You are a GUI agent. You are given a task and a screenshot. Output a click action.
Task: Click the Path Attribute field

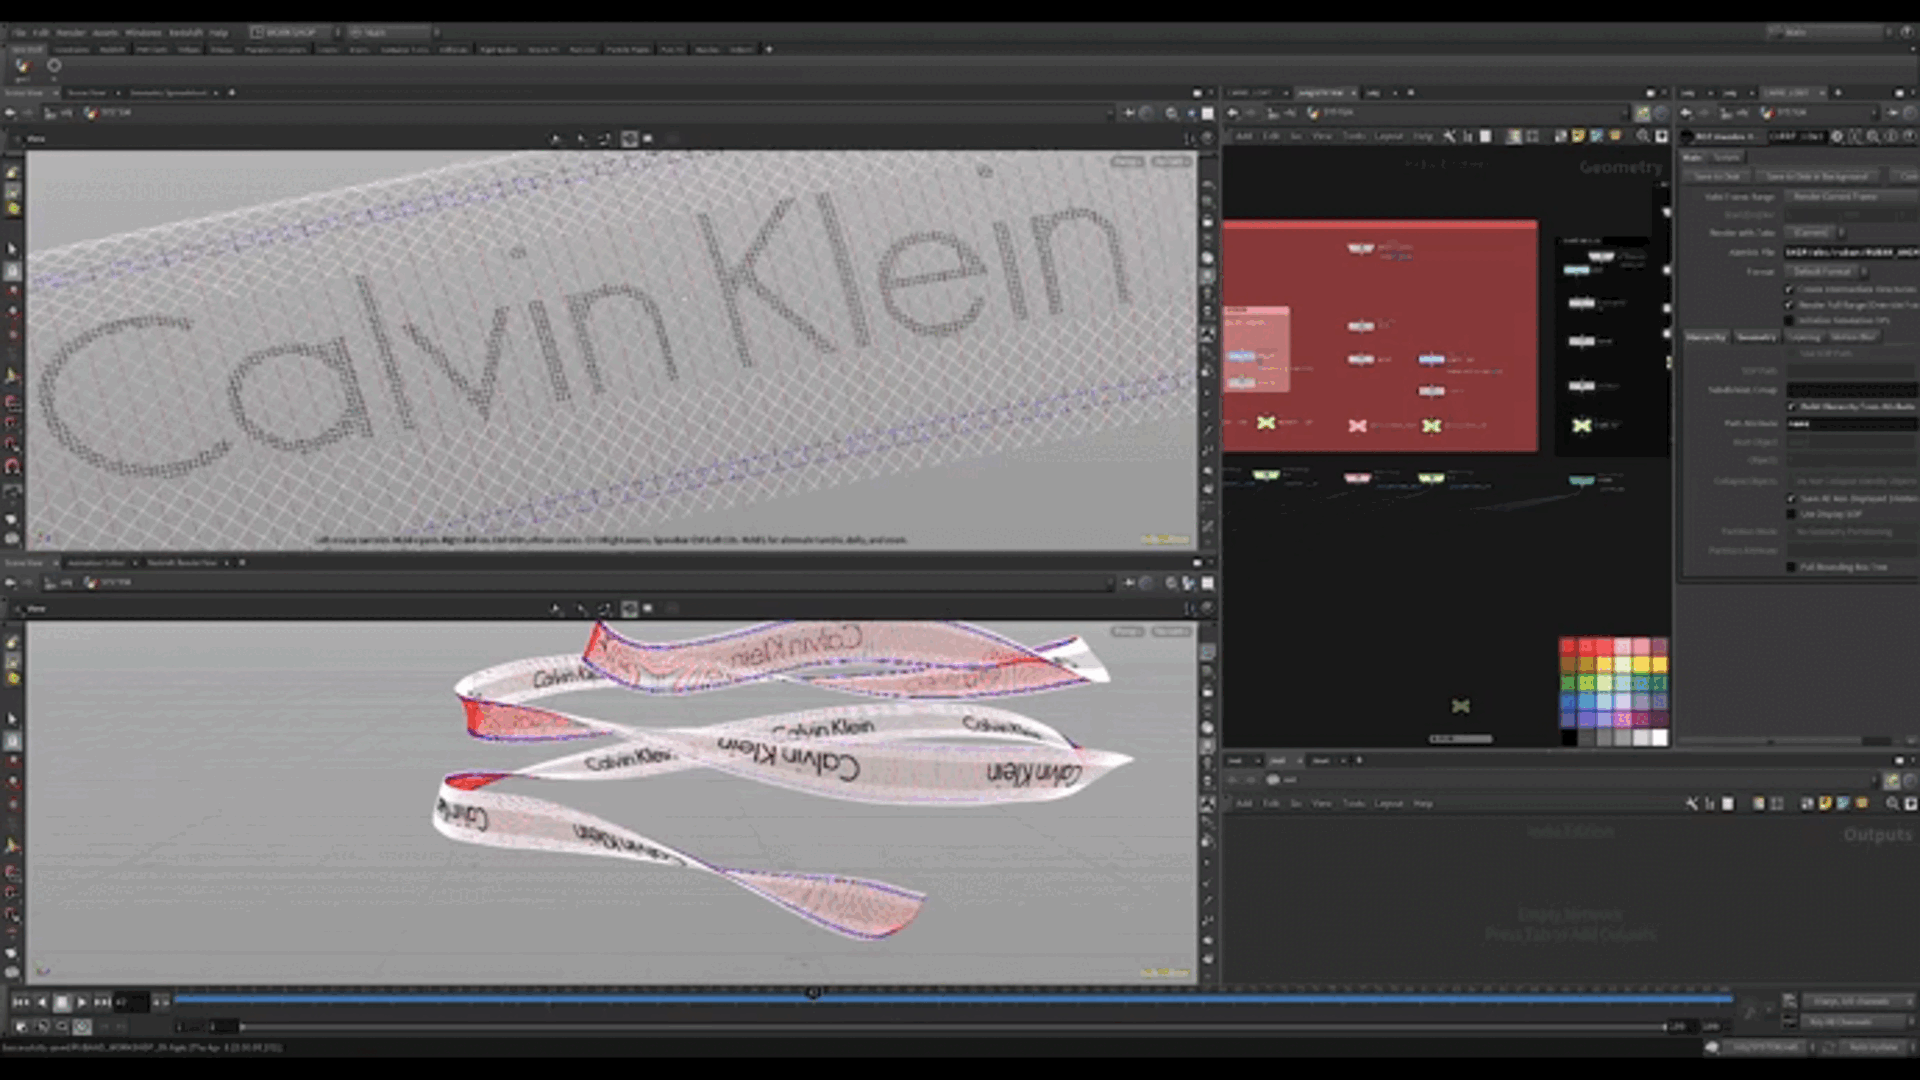tap(1851, 423)
